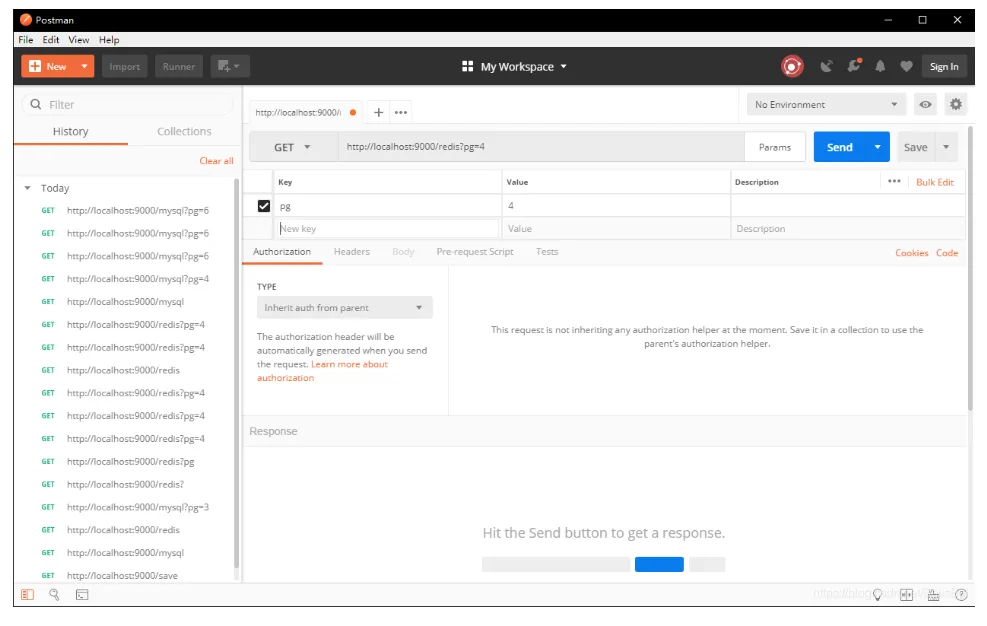Uncheck the pg parameter checkbox
Image resolution: width=987 pixels, height=626 pixels.
(x=264, y=206)
